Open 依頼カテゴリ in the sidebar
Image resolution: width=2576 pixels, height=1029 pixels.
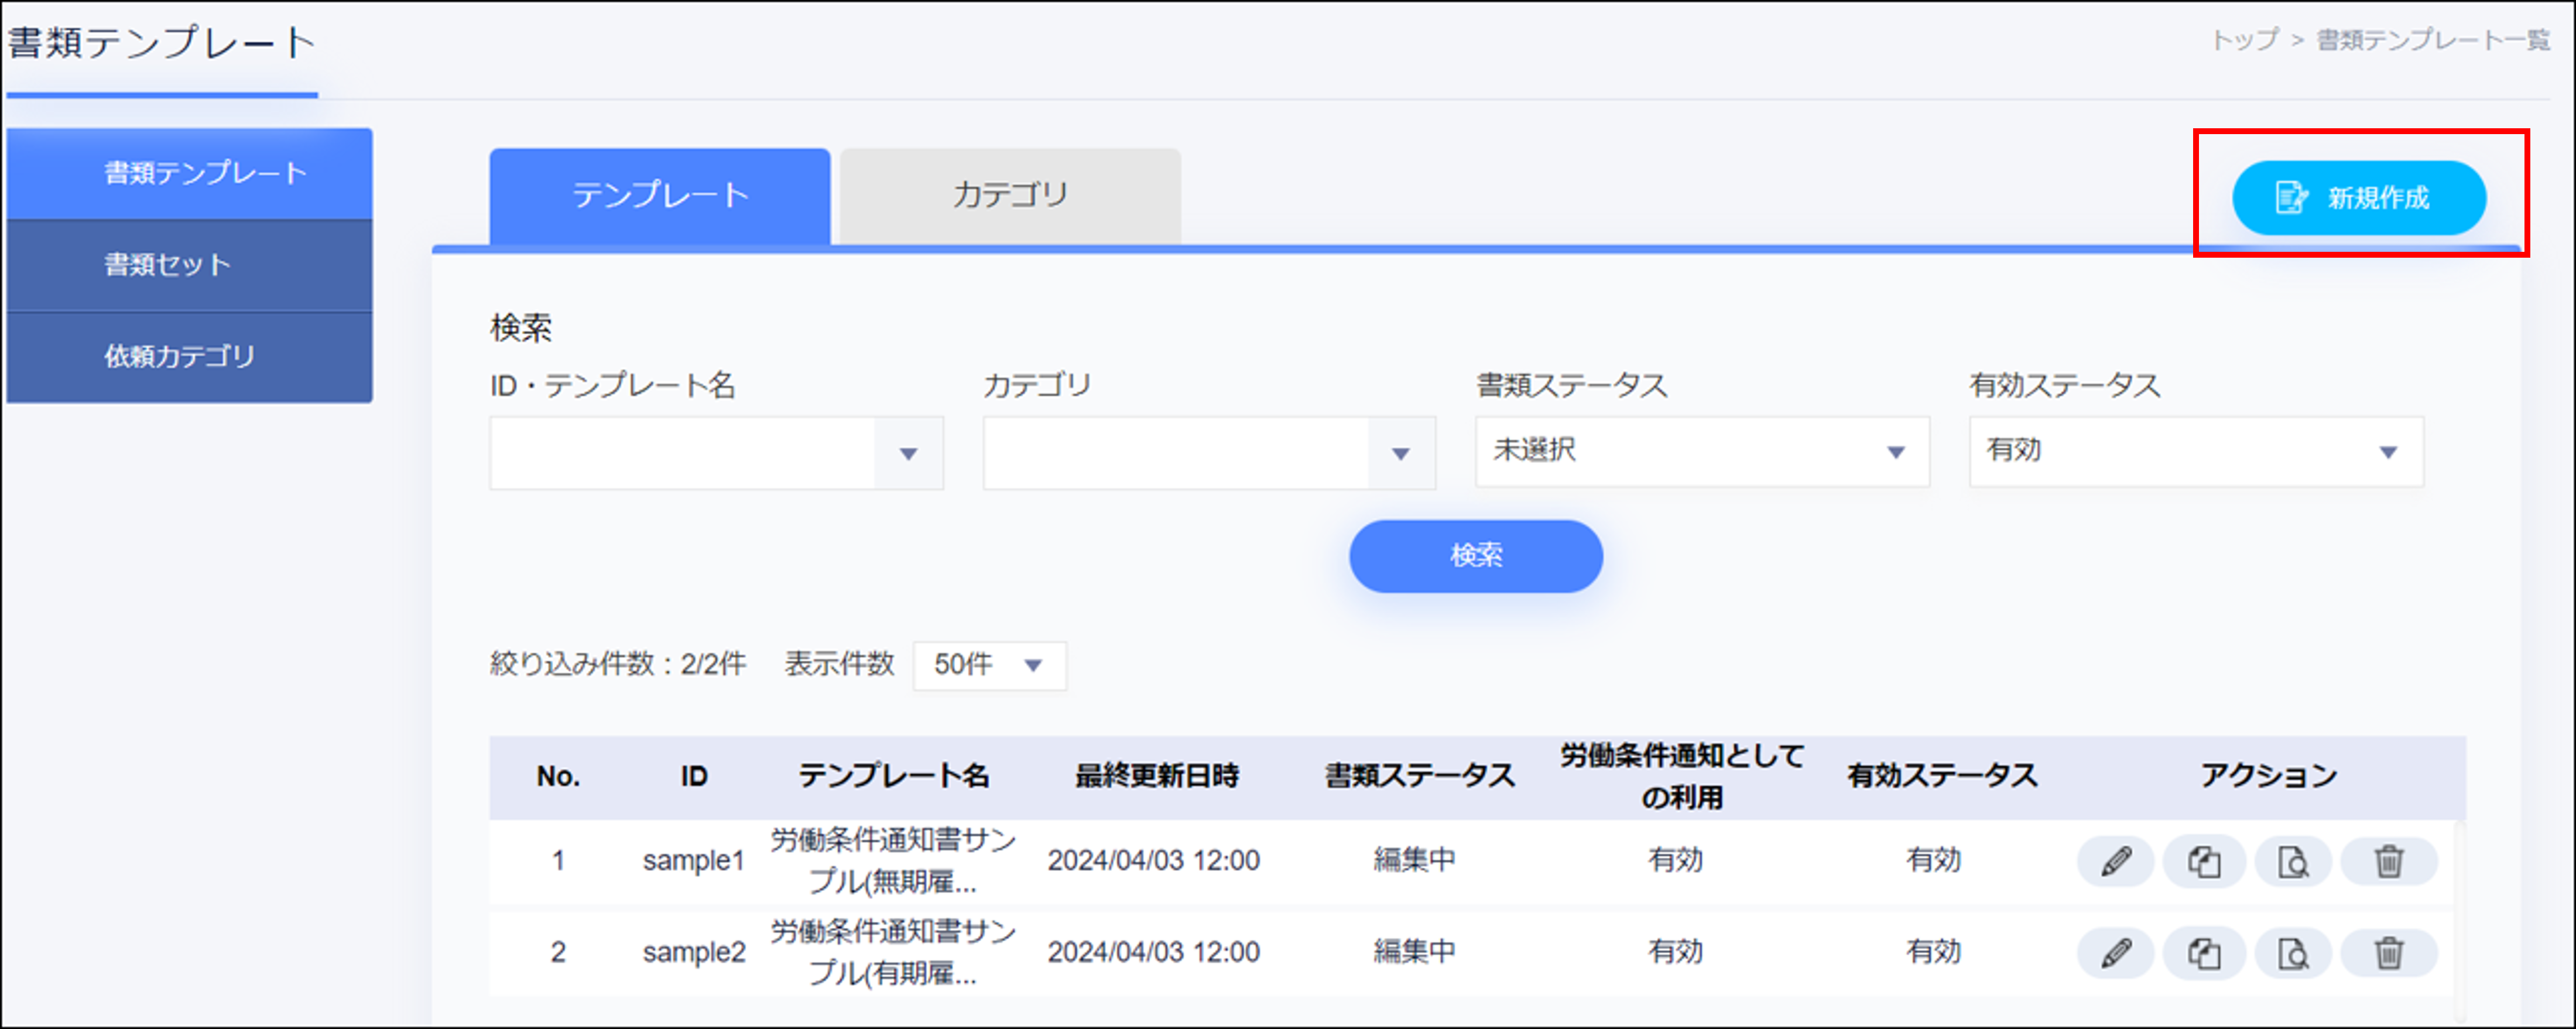[189, 357]
